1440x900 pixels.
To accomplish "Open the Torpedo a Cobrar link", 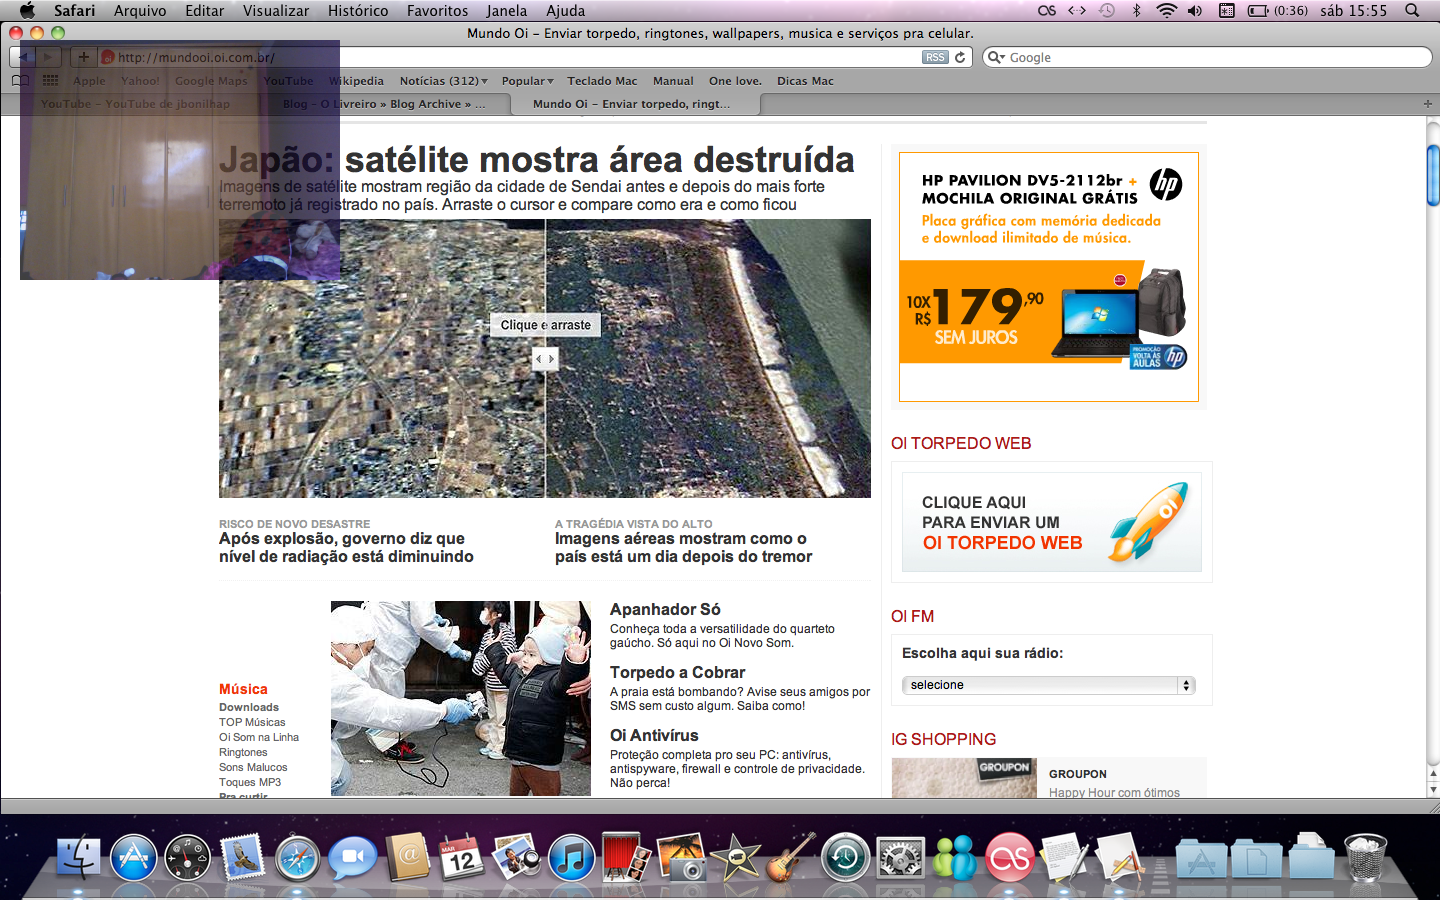I will pos(677,672).
